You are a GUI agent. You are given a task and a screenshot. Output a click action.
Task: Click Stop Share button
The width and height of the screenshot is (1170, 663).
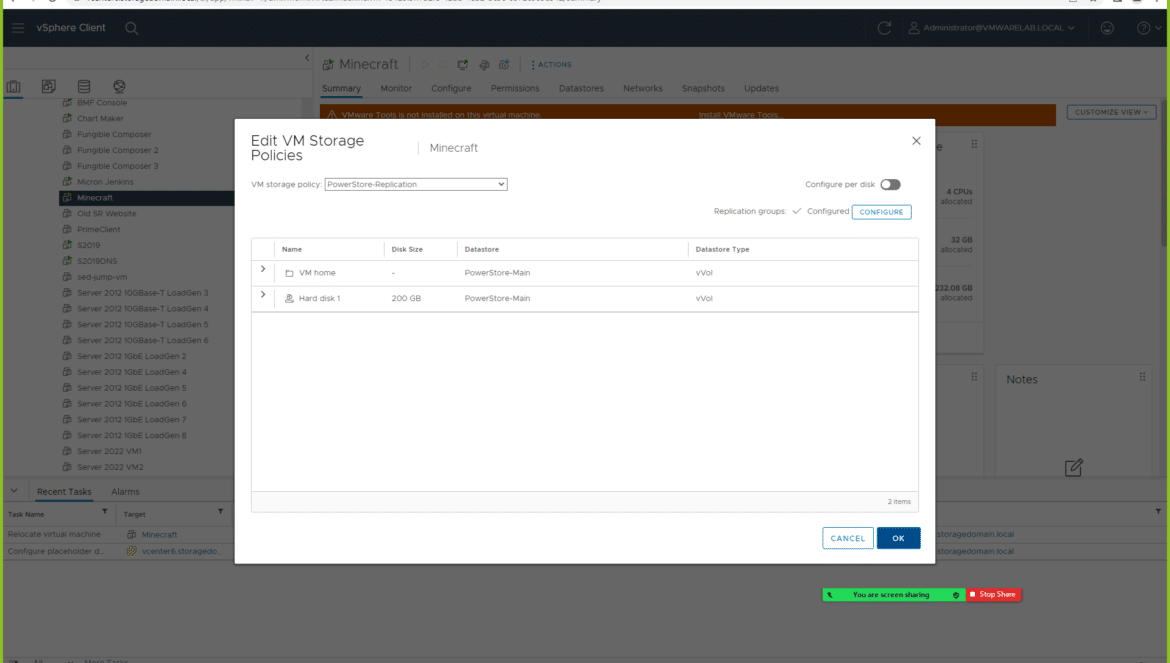click(993, 594)
